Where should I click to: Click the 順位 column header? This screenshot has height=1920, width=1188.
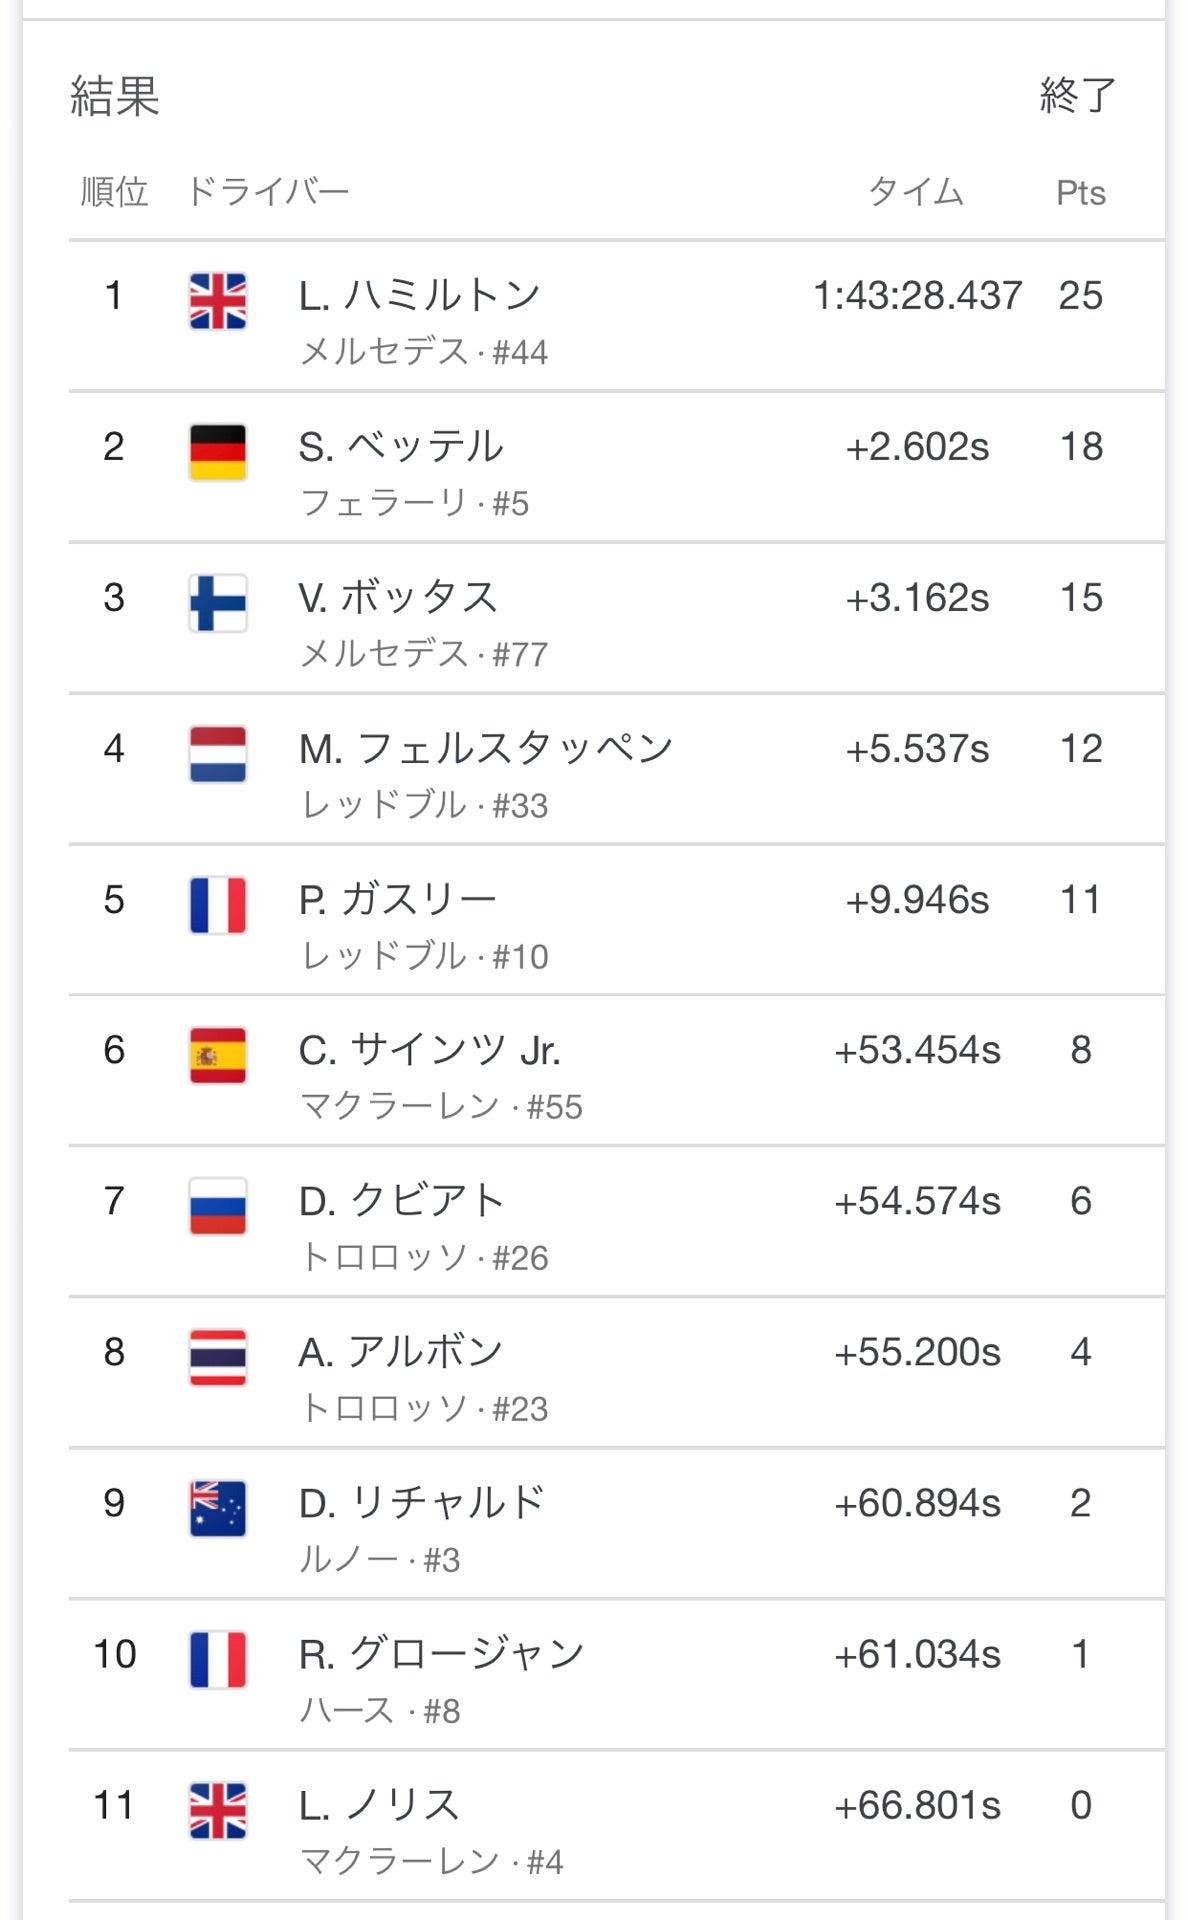pos(114,192)
